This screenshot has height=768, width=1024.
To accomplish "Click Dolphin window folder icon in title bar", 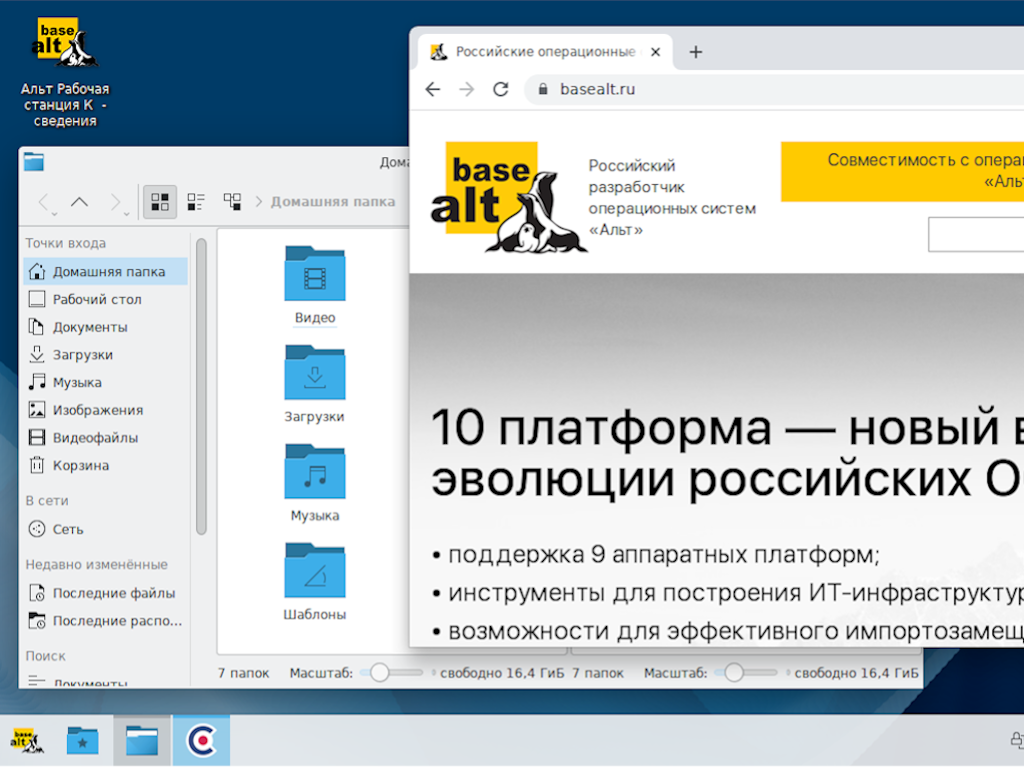I will (34, 161).
